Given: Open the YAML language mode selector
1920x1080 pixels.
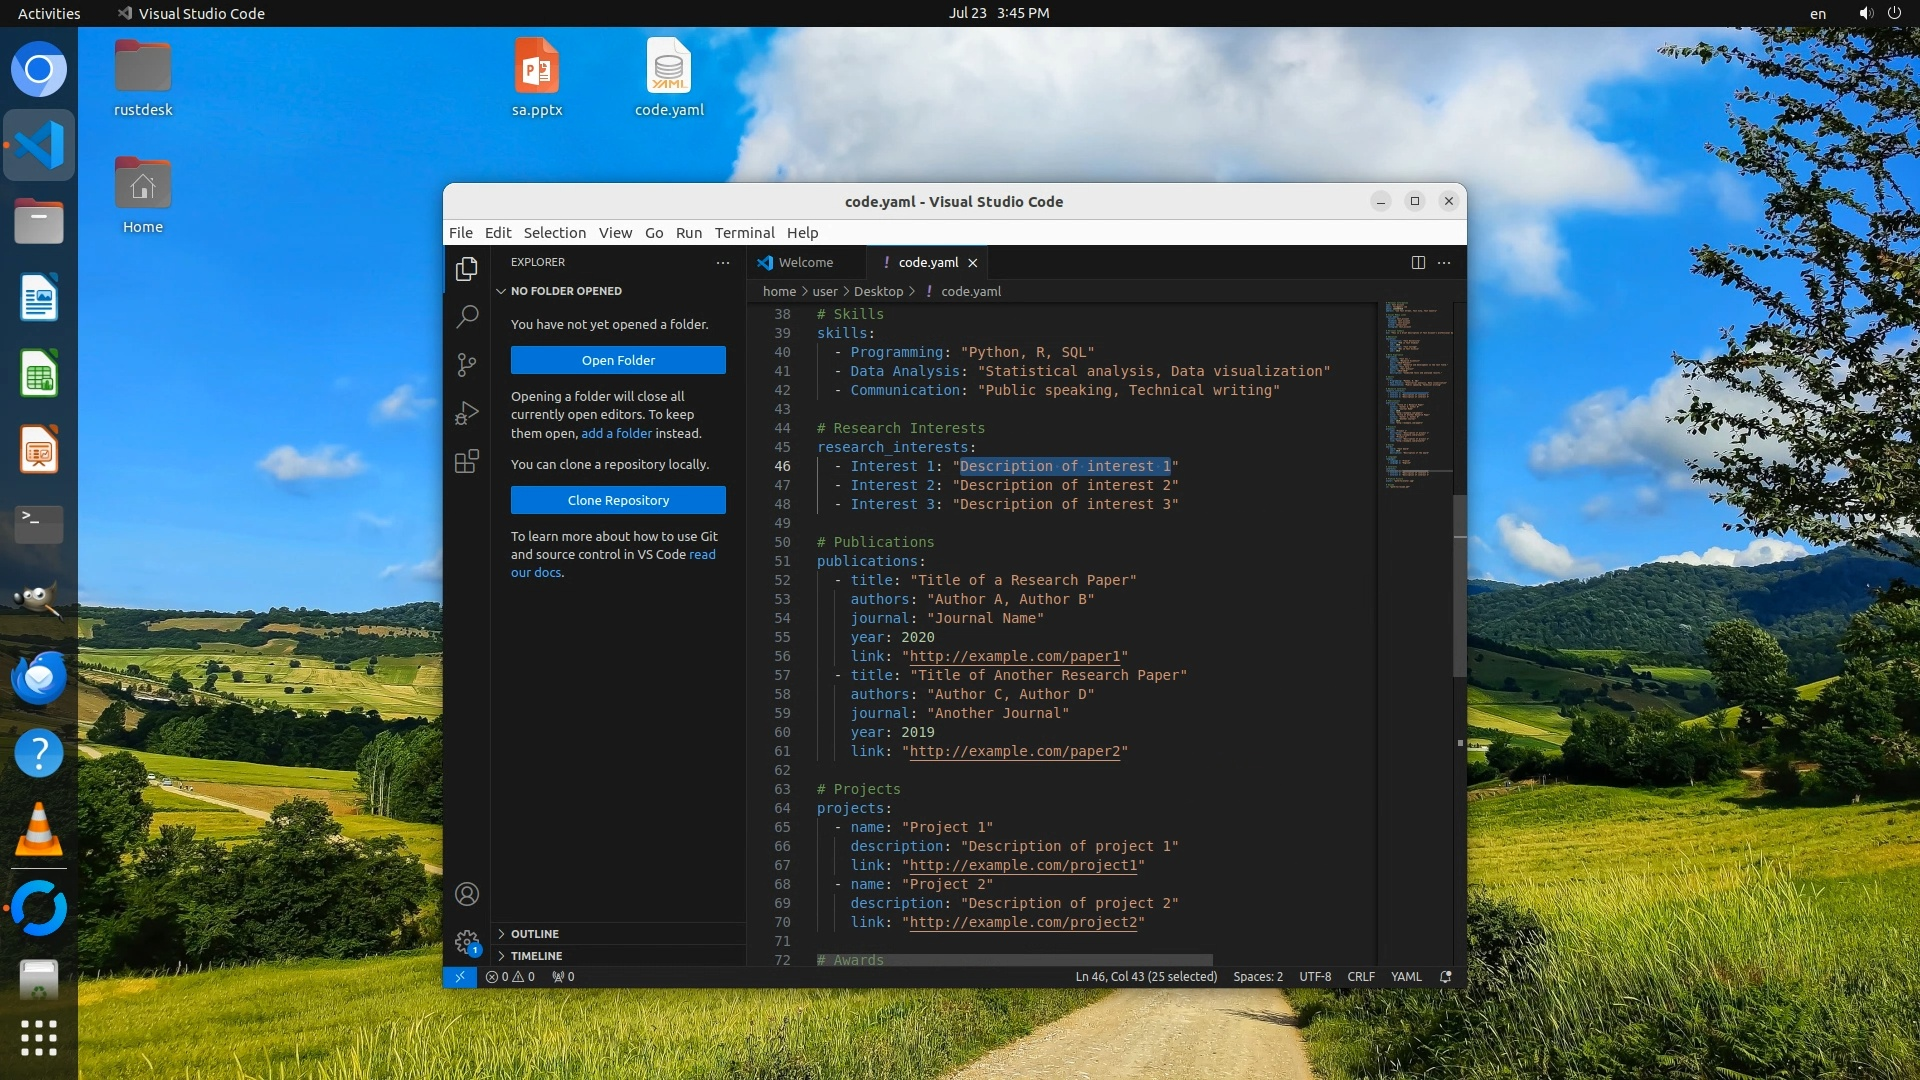Looking at the screenshot, I should (x=1405, y=977).
